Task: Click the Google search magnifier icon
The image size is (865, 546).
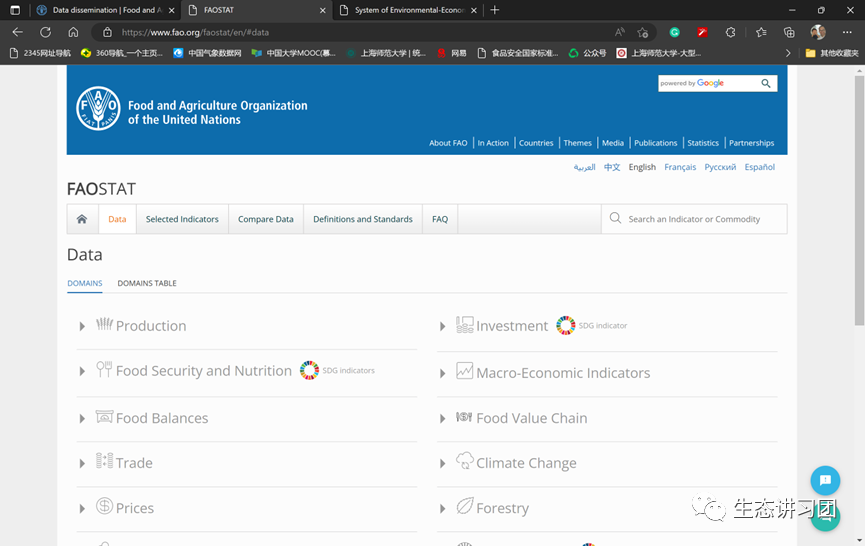Action: point(766,83)
